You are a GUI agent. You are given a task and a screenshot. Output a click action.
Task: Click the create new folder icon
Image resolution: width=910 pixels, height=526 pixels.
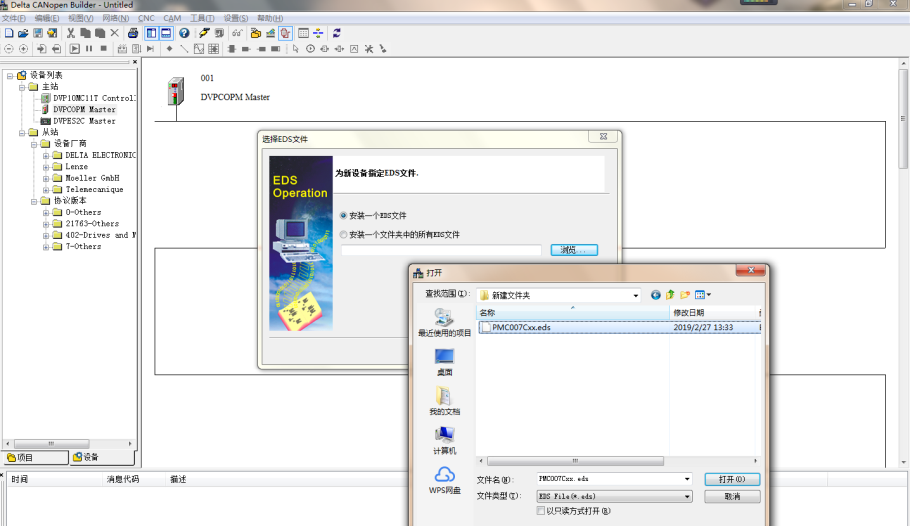tap(685, 295)
